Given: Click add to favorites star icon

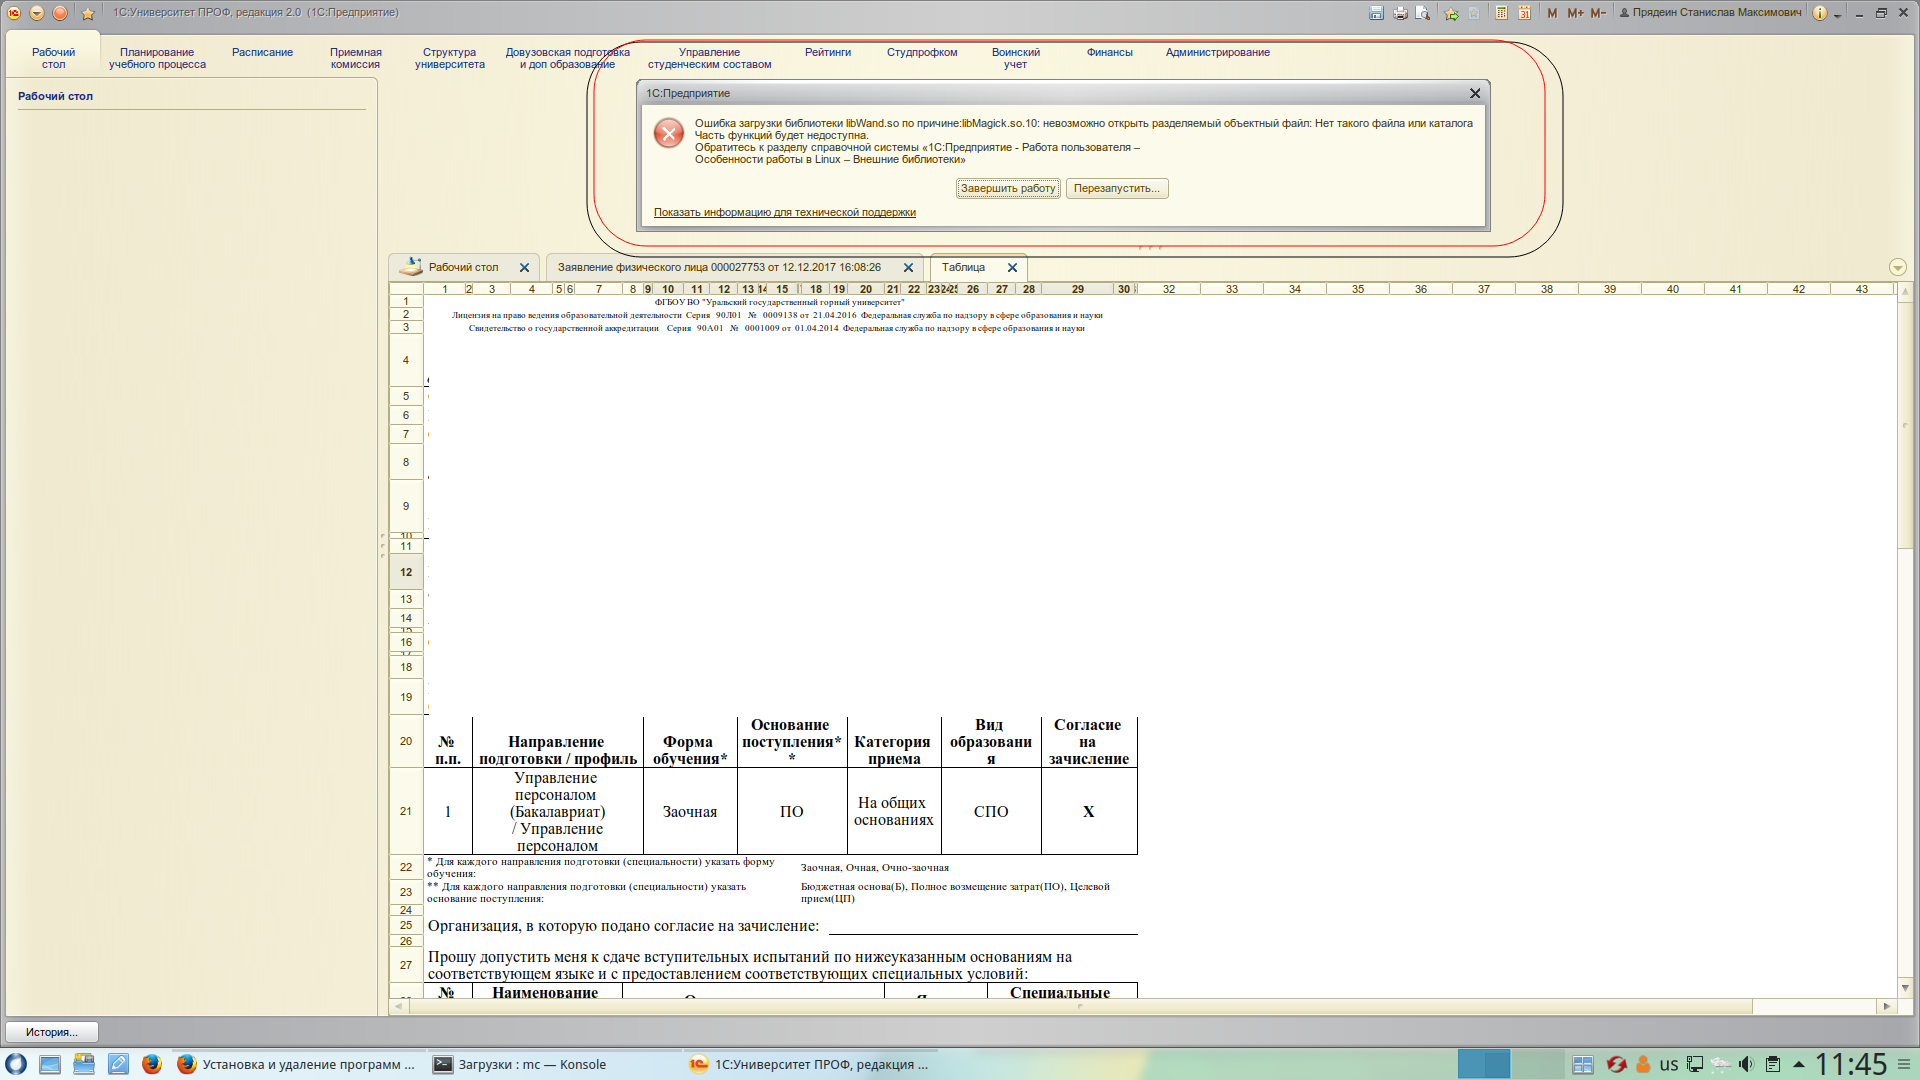Looking at the screenshot, I should point(1451,13).
